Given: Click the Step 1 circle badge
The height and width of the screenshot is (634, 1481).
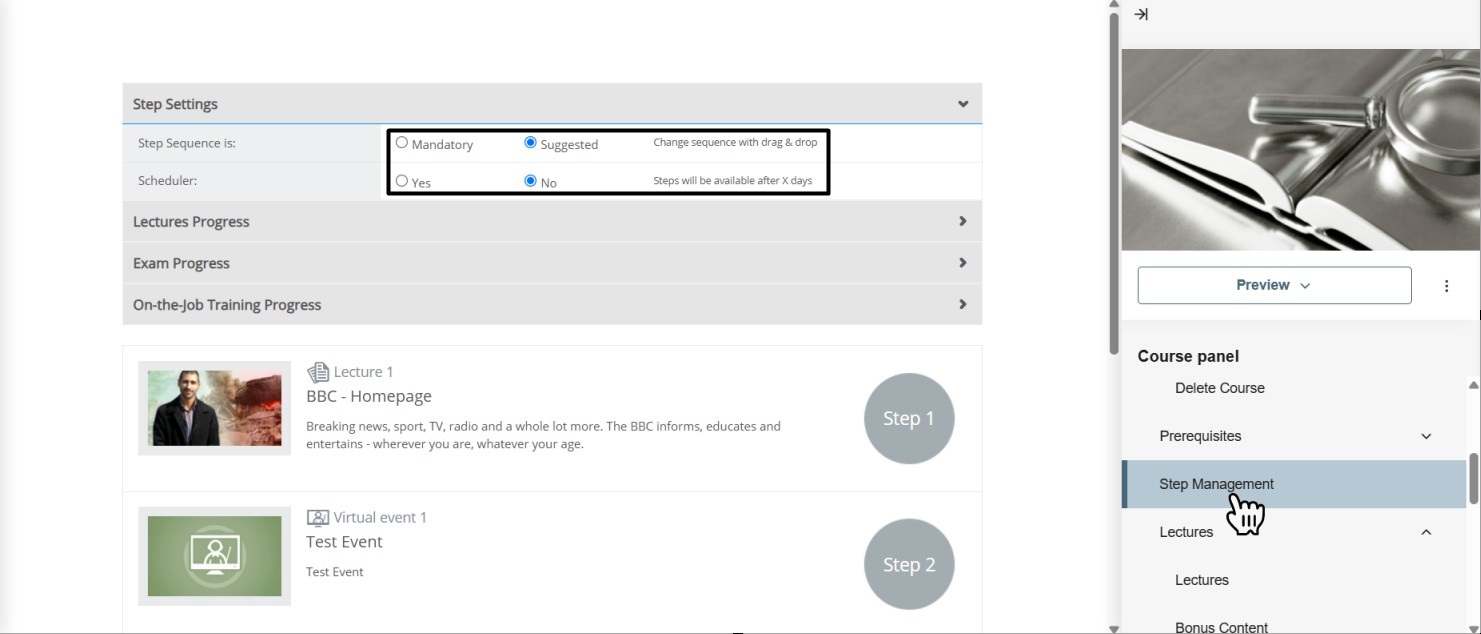Looking at the screenshot, I should (908, 419).
